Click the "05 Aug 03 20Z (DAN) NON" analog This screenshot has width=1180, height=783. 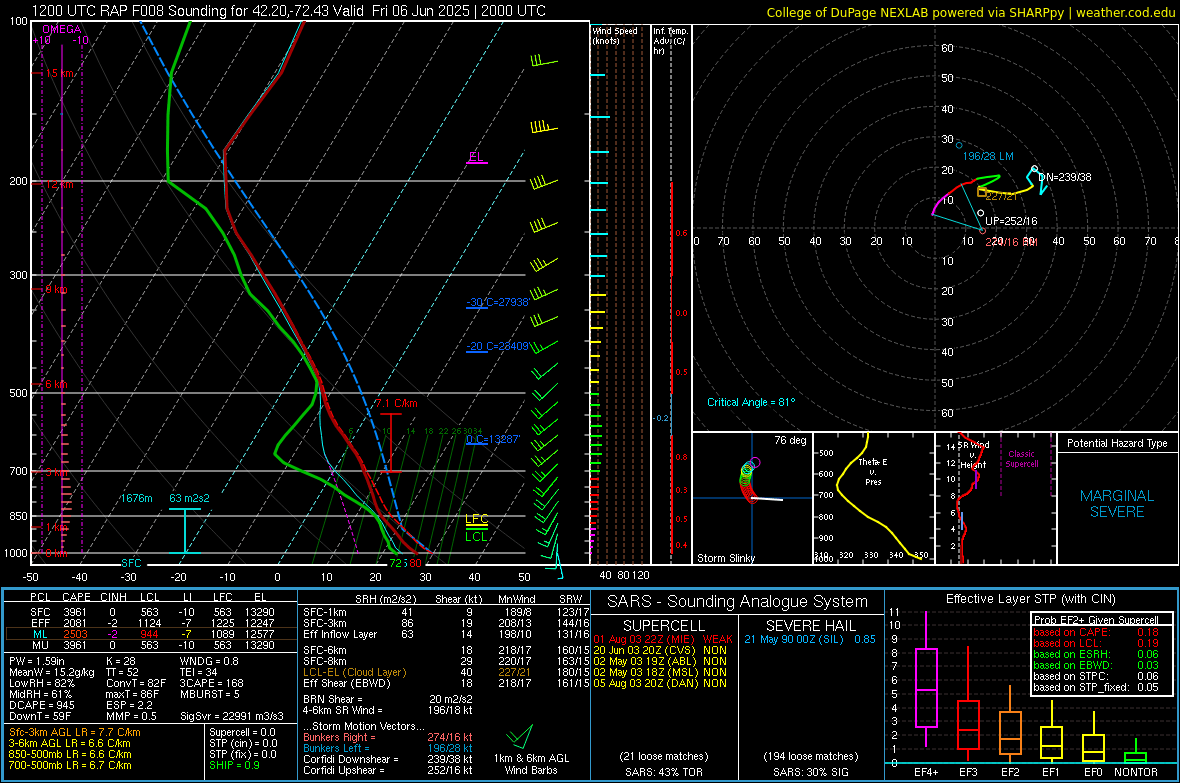click(660, 683)
